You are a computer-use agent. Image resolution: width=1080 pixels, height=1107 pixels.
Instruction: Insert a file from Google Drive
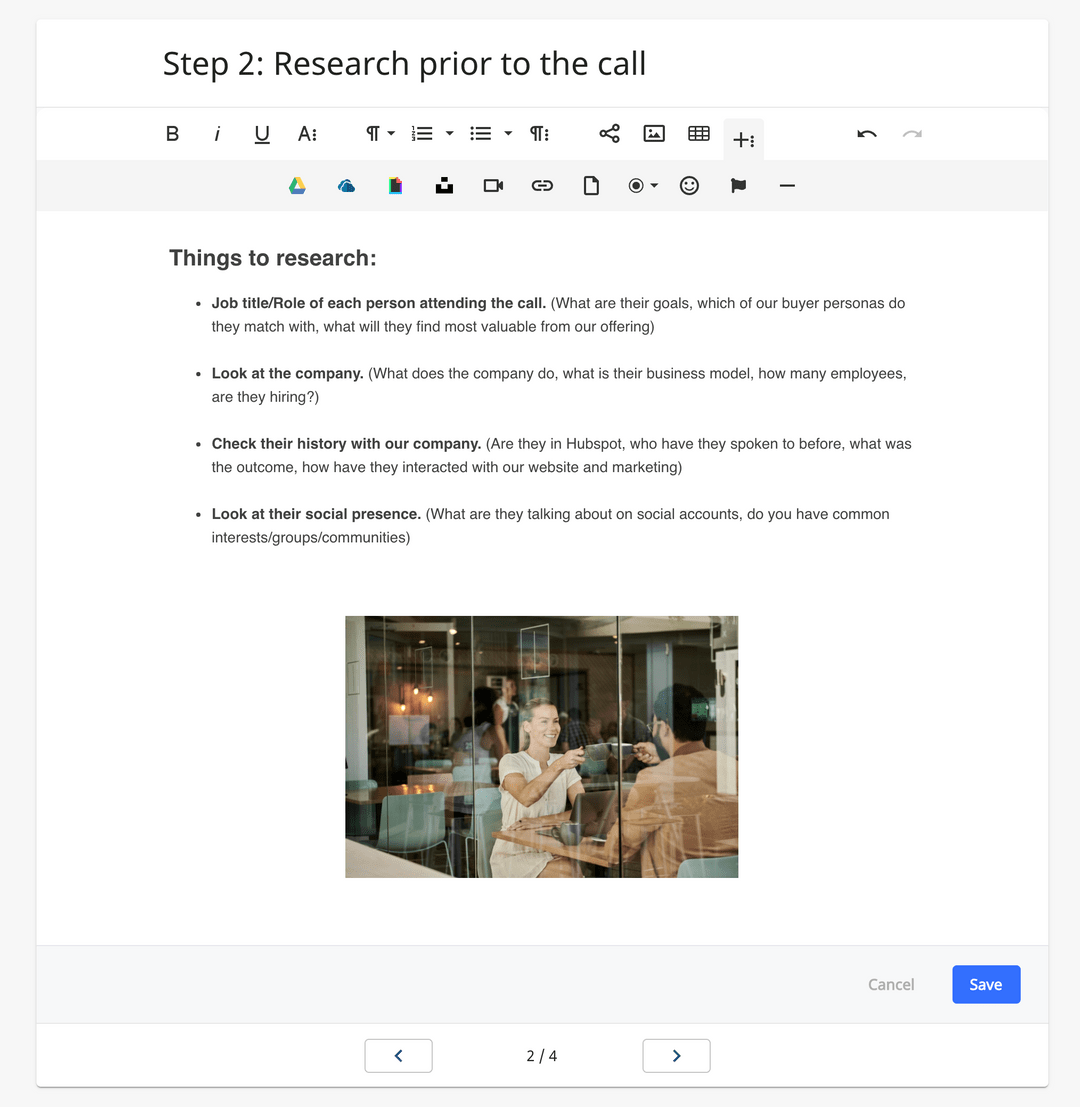297,186
